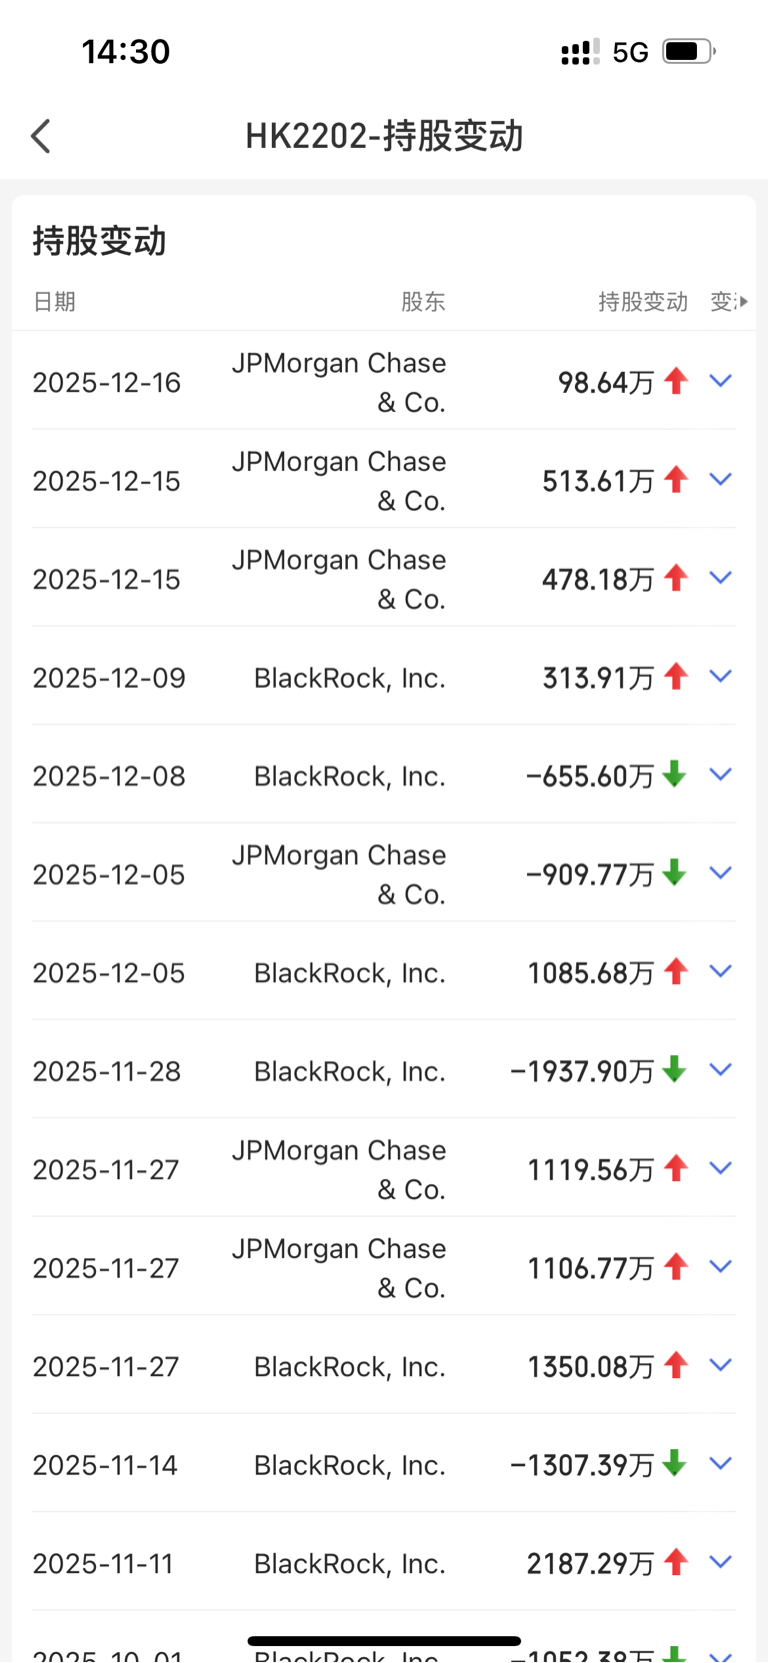Screen dimensions: 768x1663
Task: Tap the battery icon in status bar
Action: tap(688, 51)
